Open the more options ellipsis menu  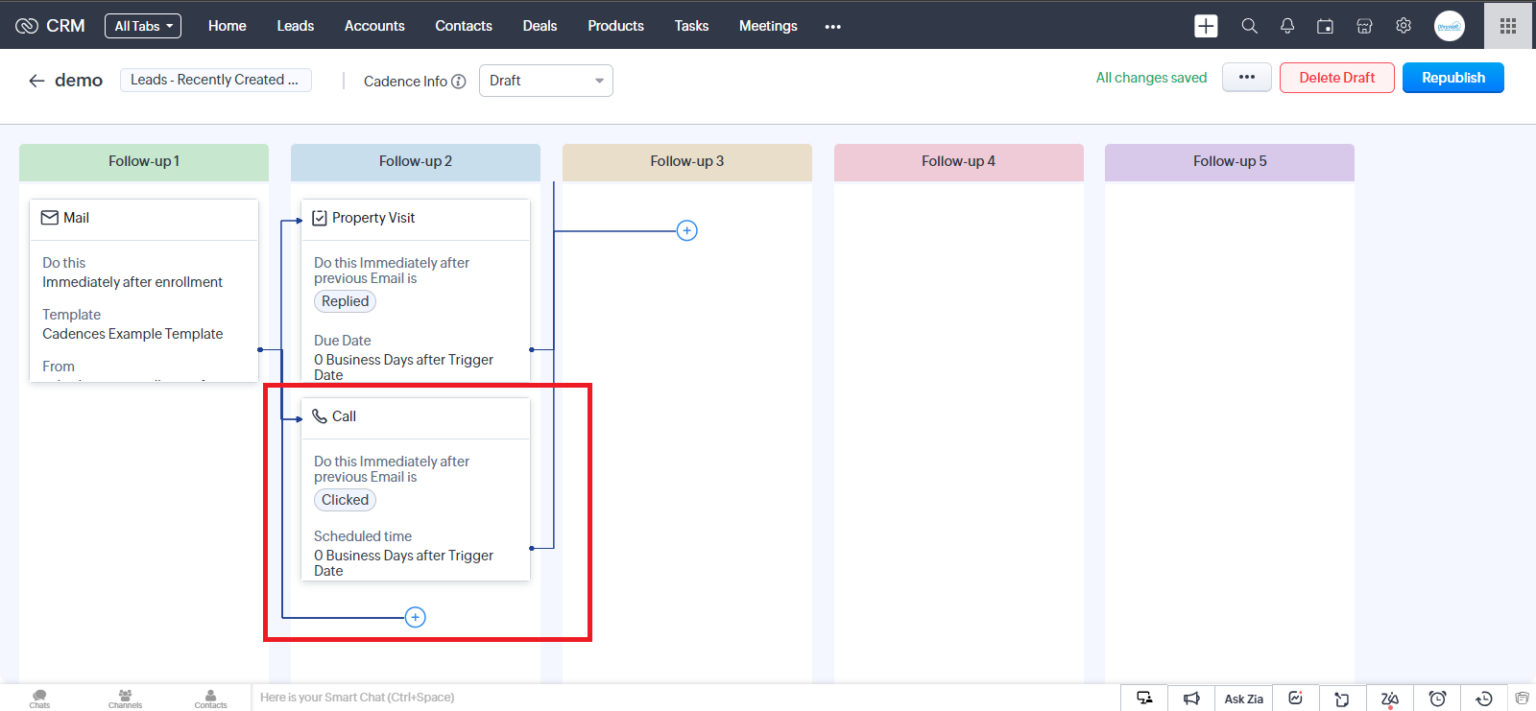1246,77
